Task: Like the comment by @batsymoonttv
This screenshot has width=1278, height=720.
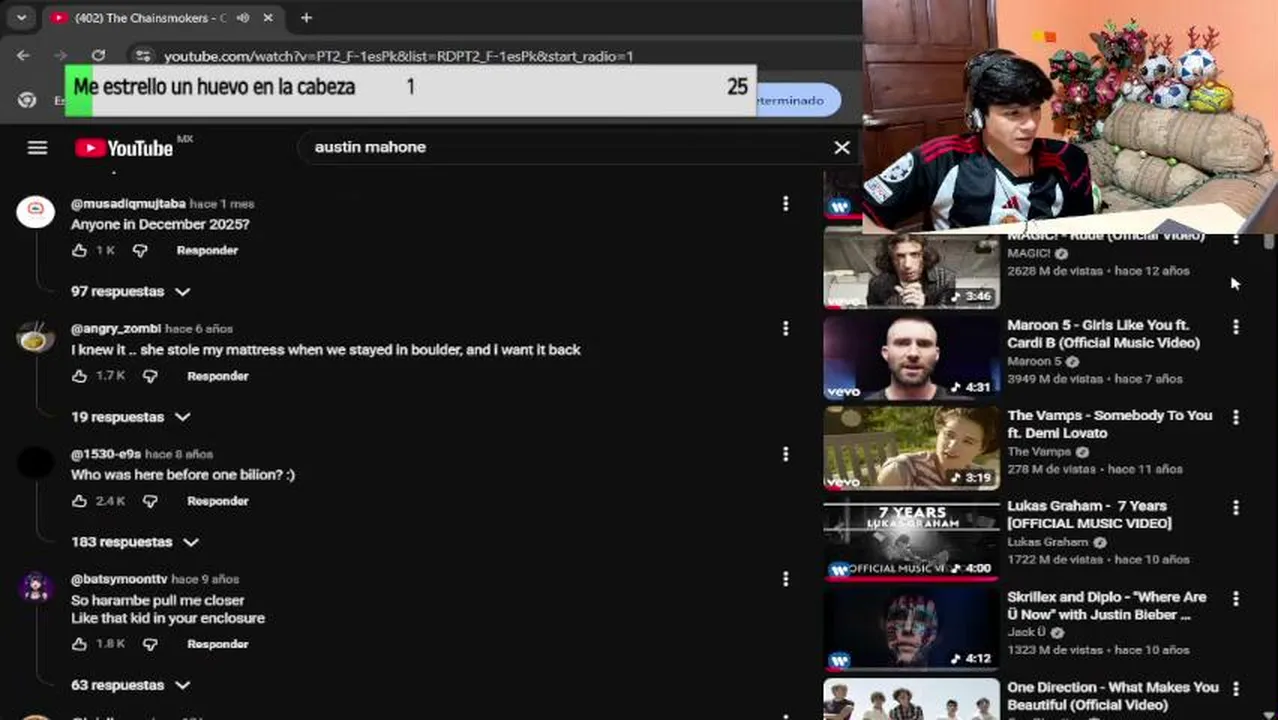Action: [x=80, y=644]
